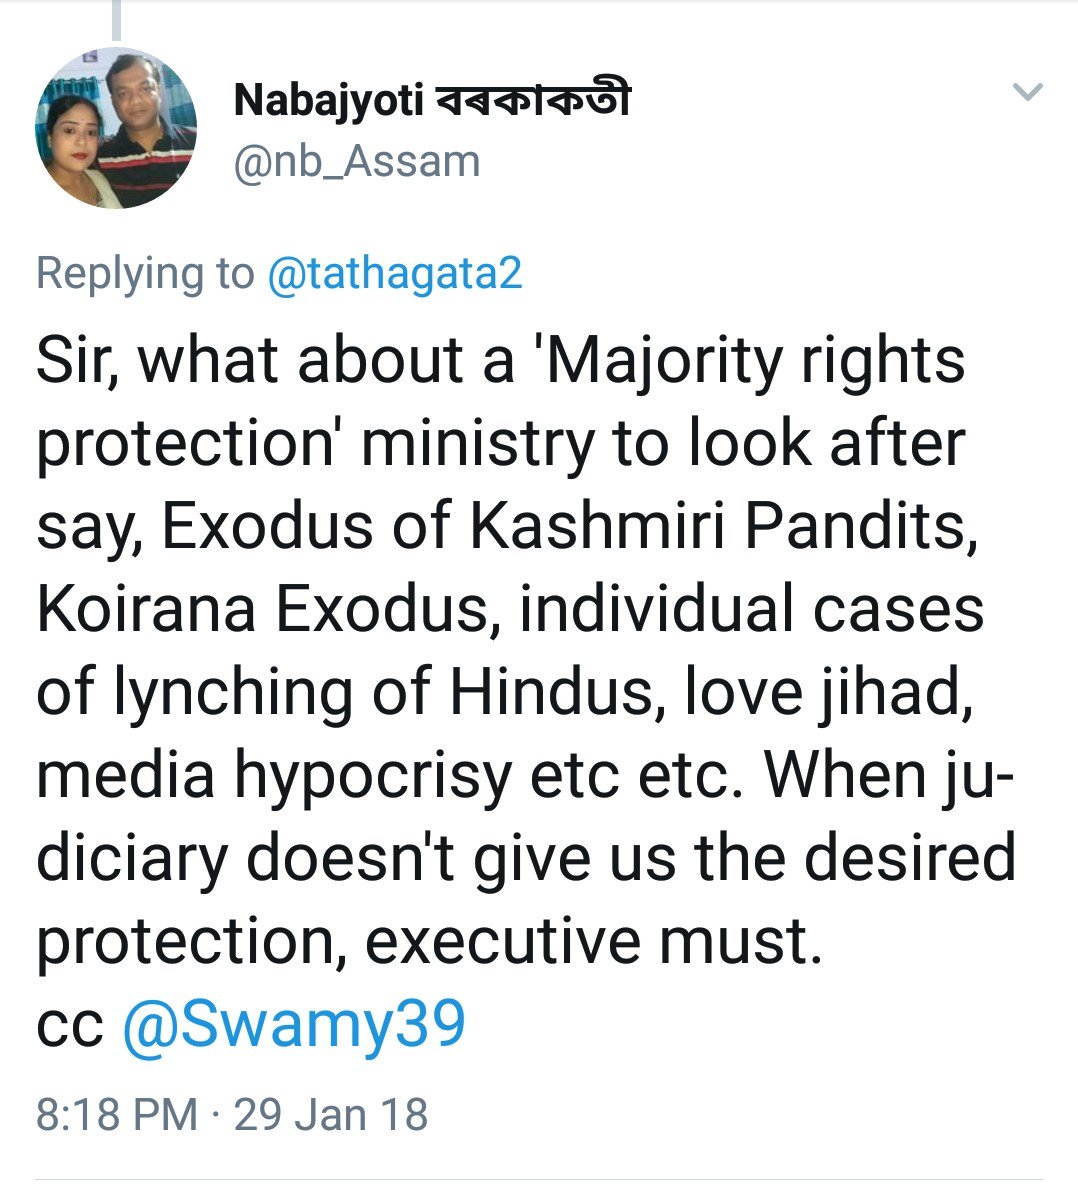Open the @Swamy39 mention link

click(x=294, y=1024)
